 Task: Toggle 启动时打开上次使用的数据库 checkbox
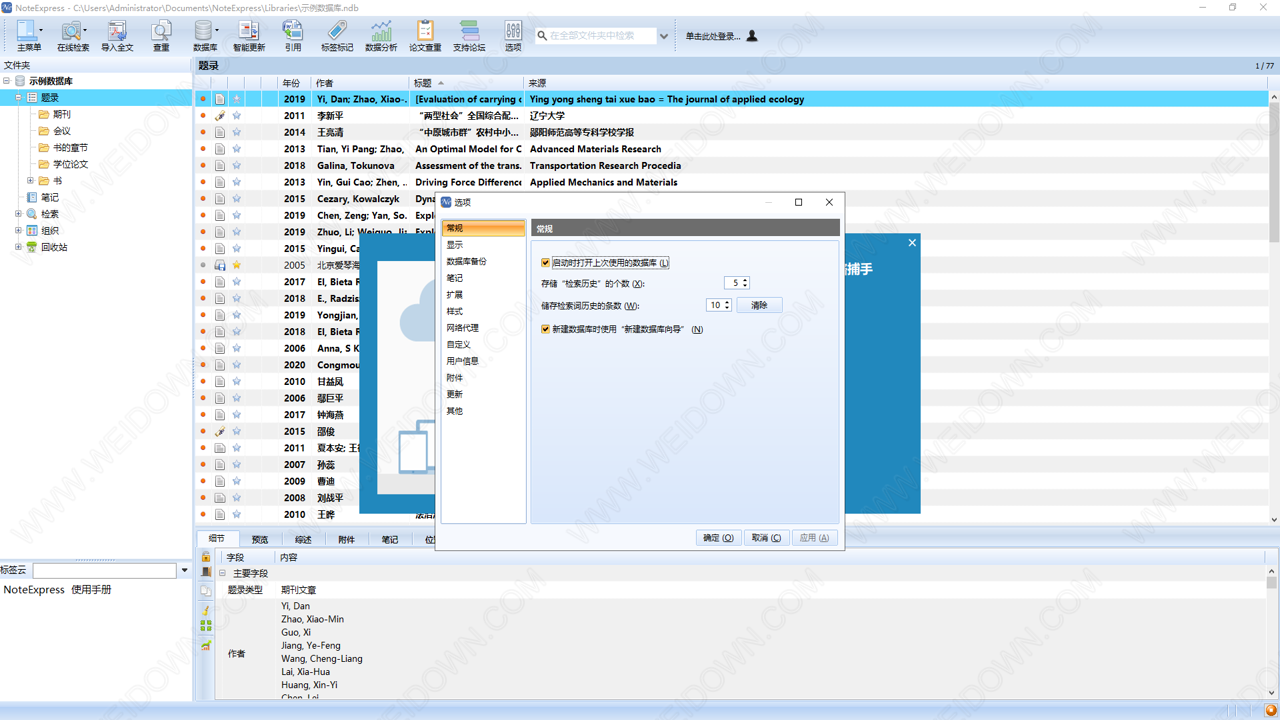click(x=545, y=263)
